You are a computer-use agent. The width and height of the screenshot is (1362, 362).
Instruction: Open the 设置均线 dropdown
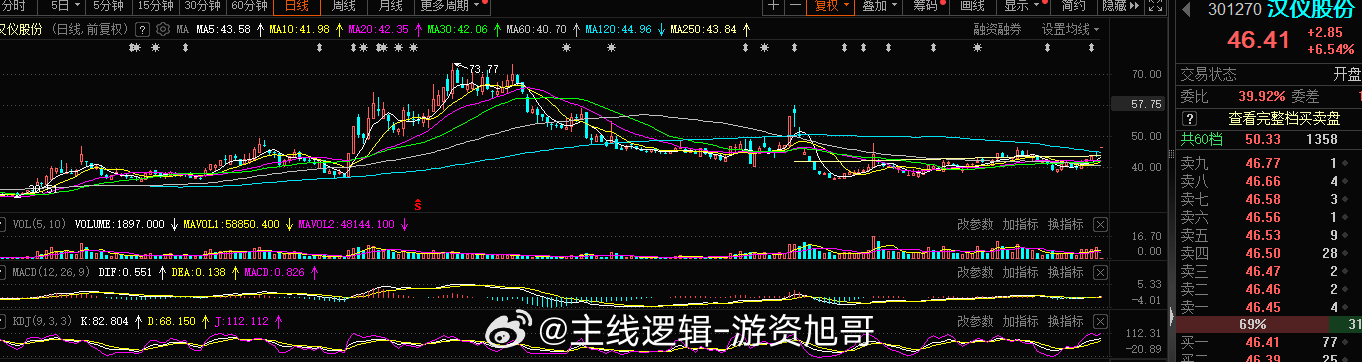(x=1070, y=29)
